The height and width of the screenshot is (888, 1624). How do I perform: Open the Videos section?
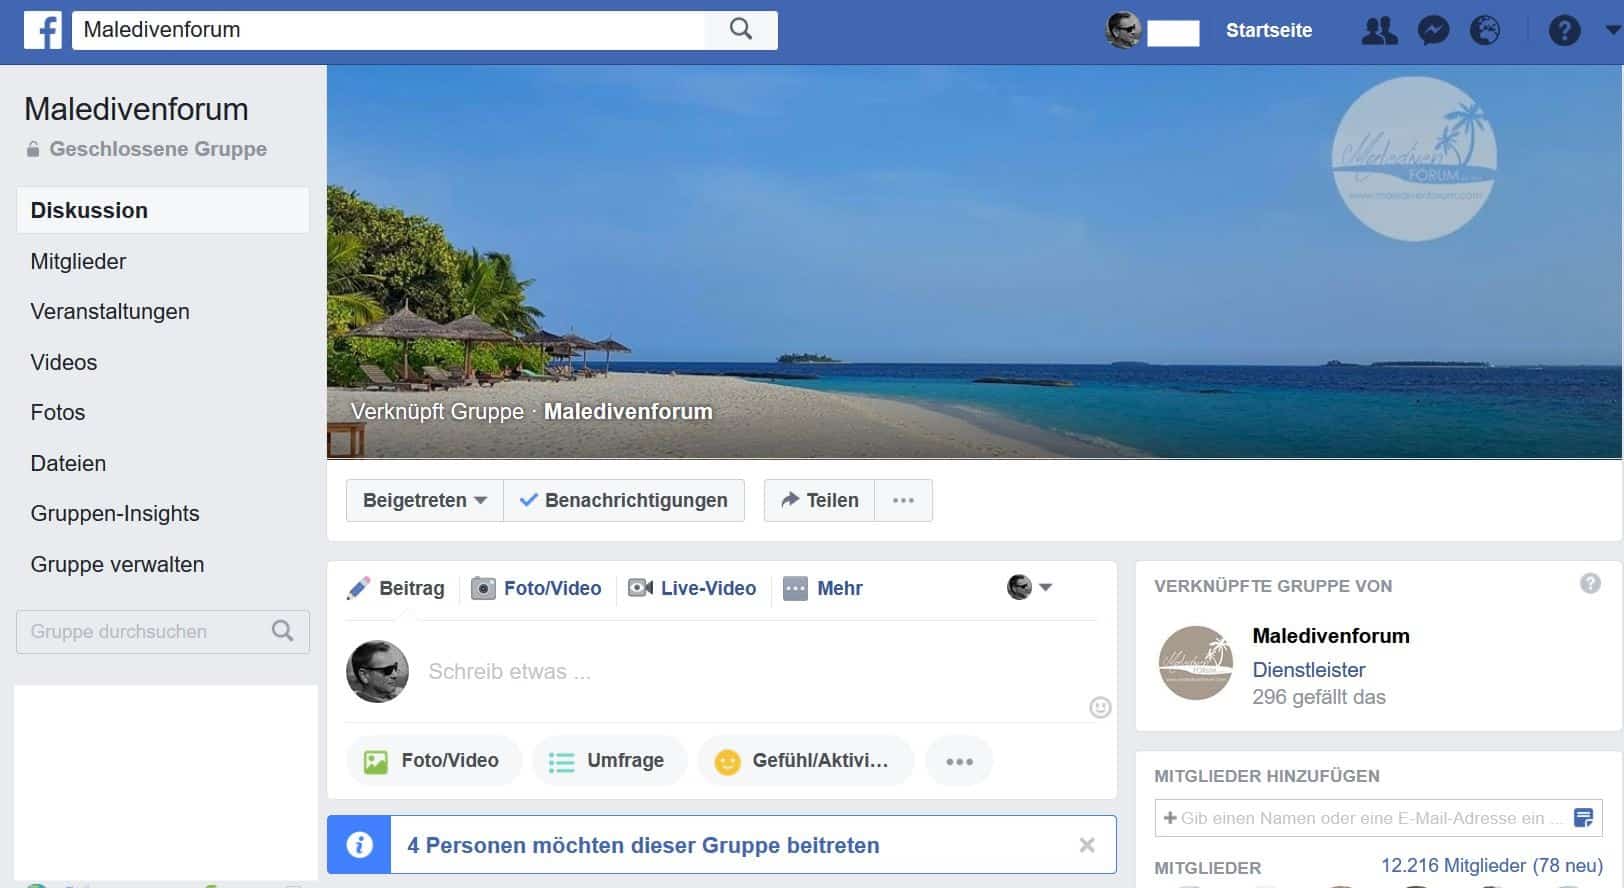click(x=64, y=362)
